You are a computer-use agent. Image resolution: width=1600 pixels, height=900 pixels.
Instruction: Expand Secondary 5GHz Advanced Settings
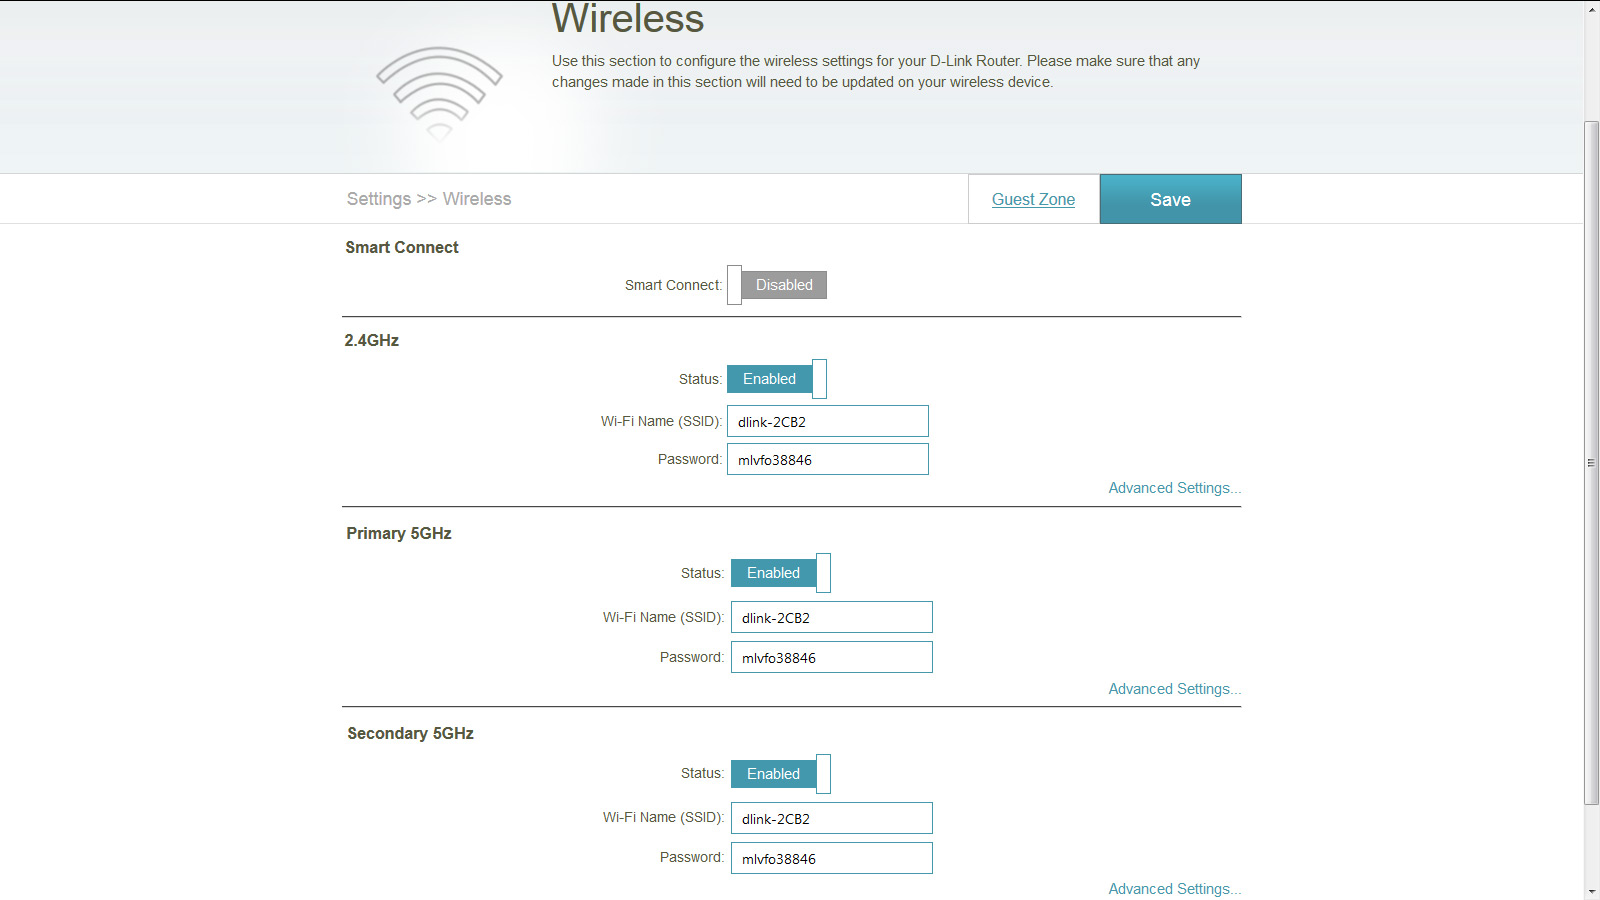coord(1174,889)
